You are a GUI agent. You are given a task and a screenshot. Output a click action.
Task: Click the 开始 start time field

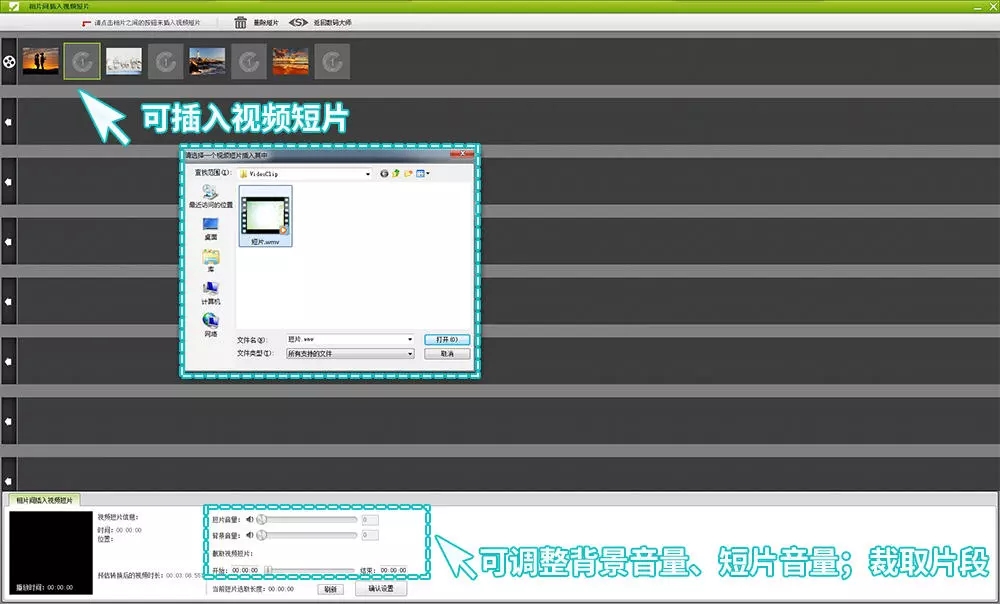point(245,570)
